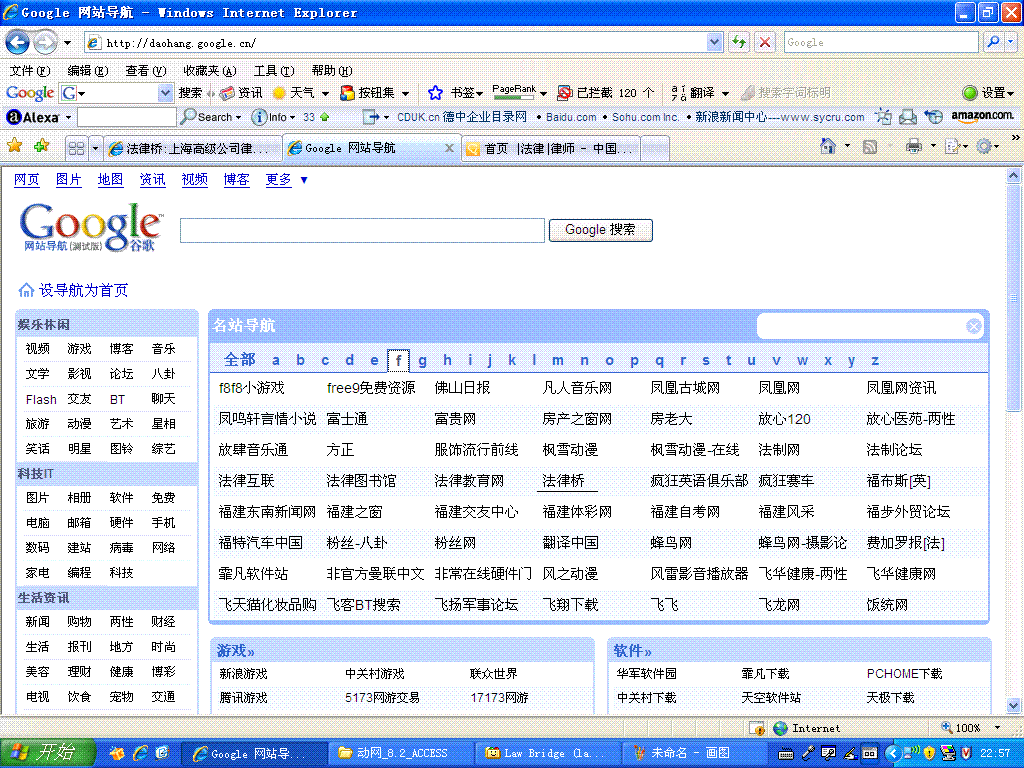The height and width of the screenshot is (768, 1024).
Task: Open the Favorites Center star icon
Action: (x=15, y=146)
